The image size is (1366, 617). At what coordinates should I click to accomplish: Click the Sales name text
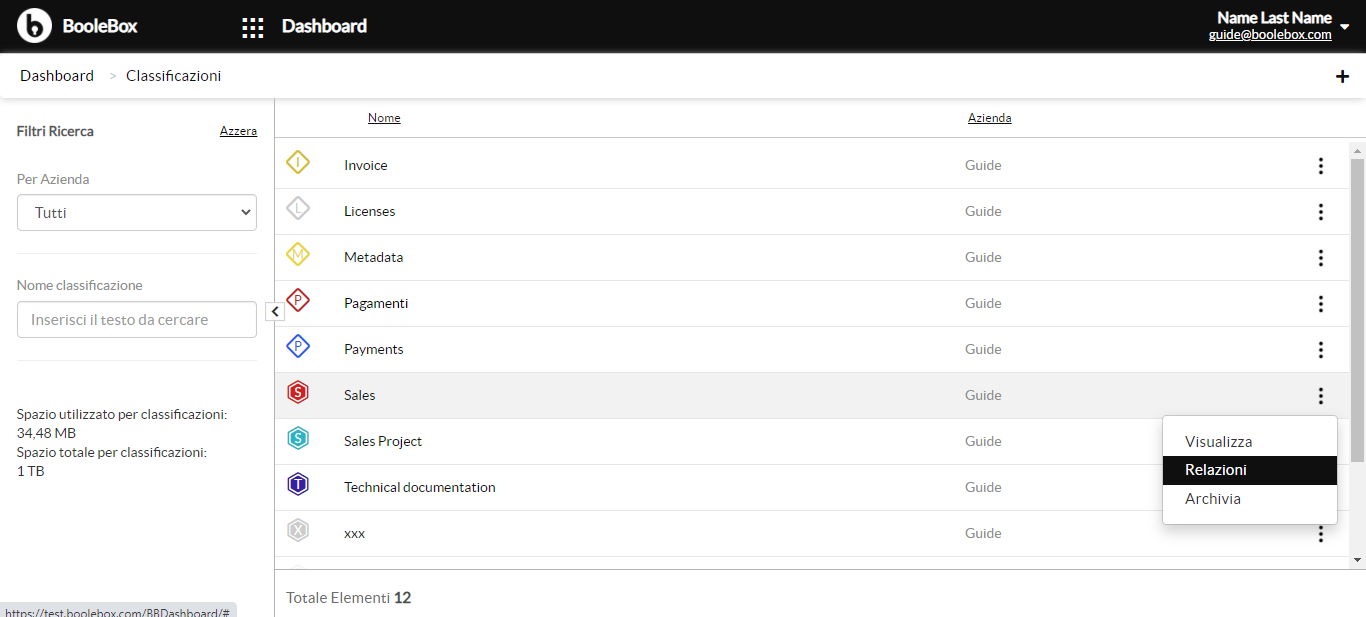coord(360,396)
